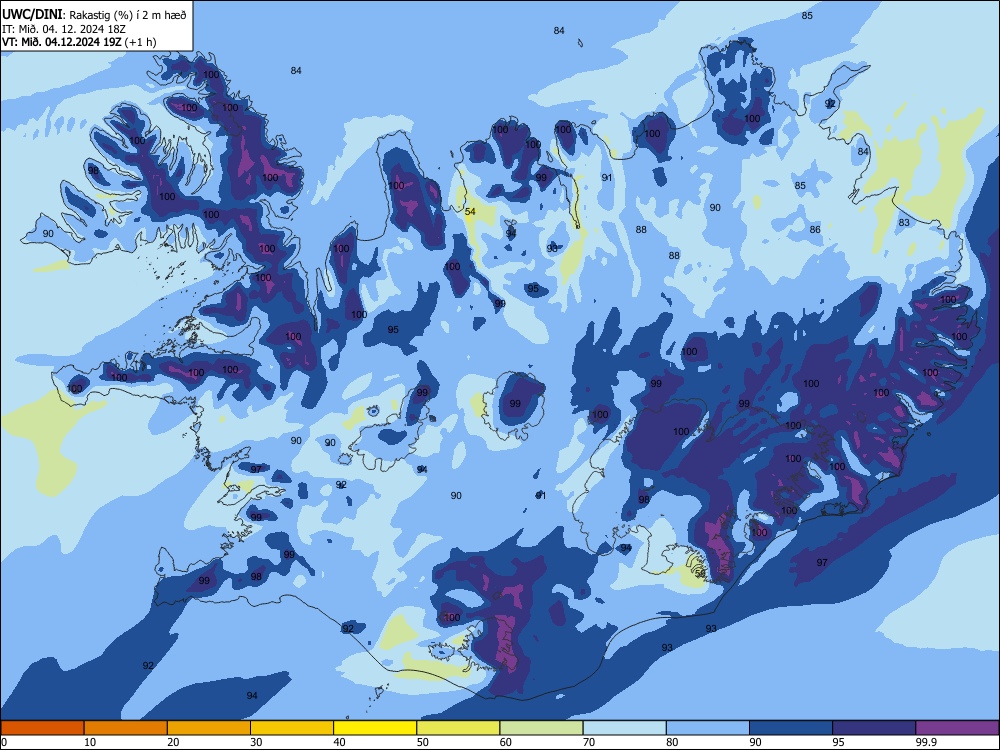Viewport: 1000px width, 750px height.
Task: Click the 30–40 golden legend swatch
Action: pyautogui.click(x=292, y=728)
